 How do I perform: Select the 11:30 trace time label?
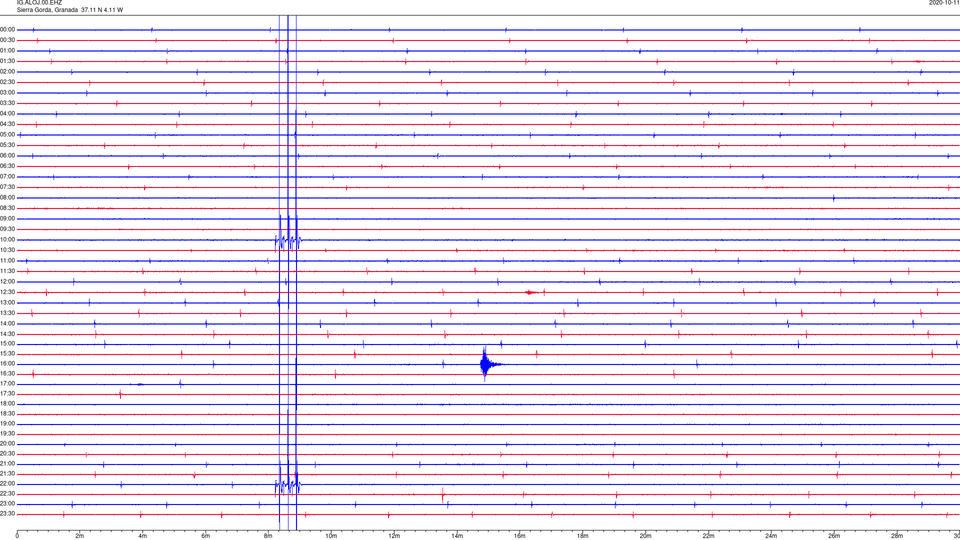7,271
